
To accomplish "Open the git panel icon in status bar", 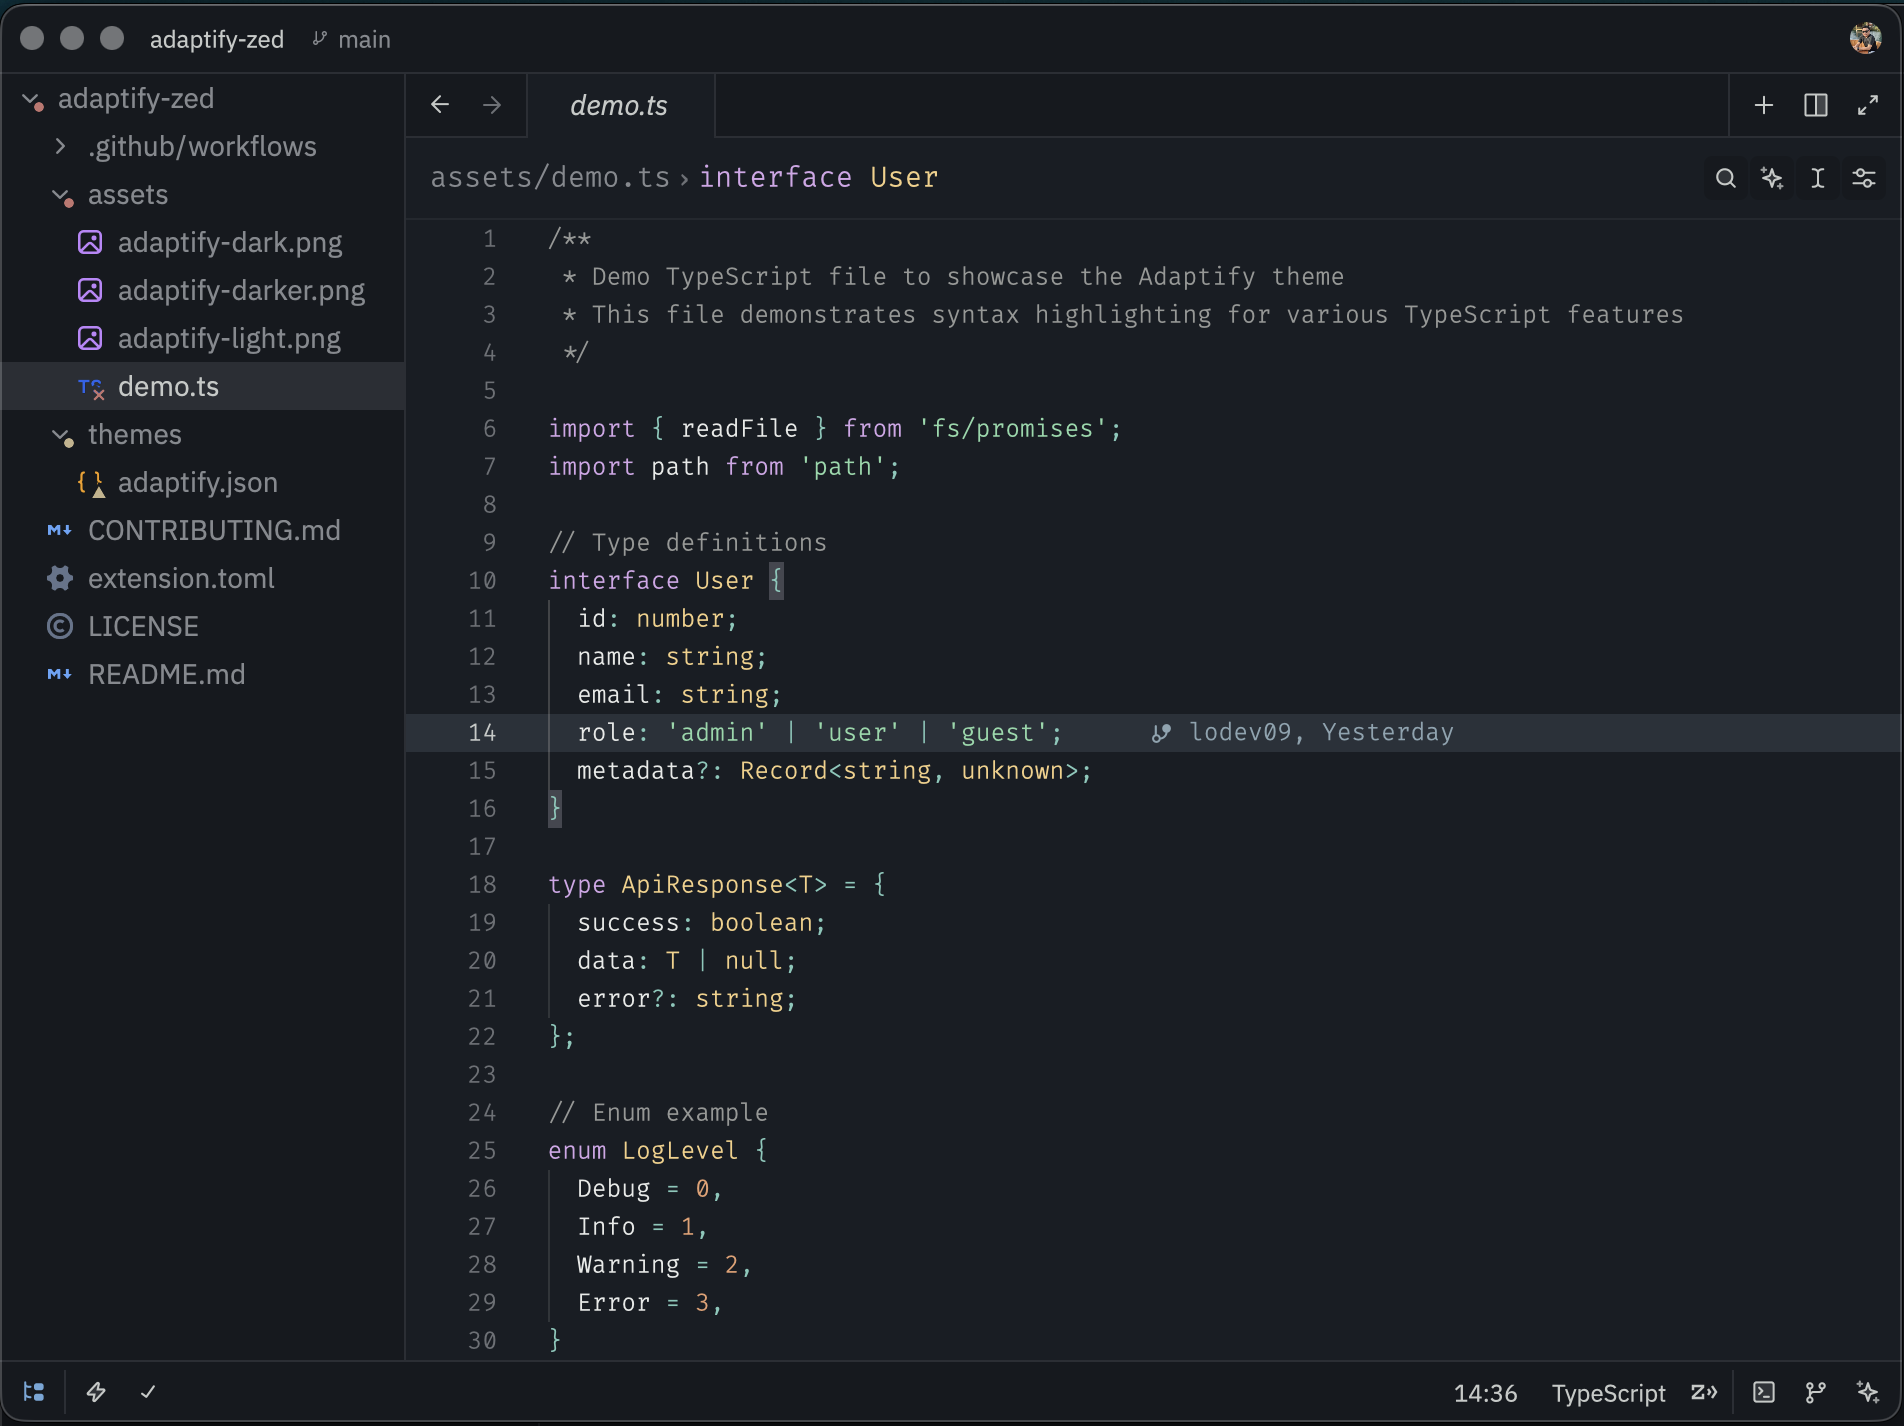I will 1816,1392.
